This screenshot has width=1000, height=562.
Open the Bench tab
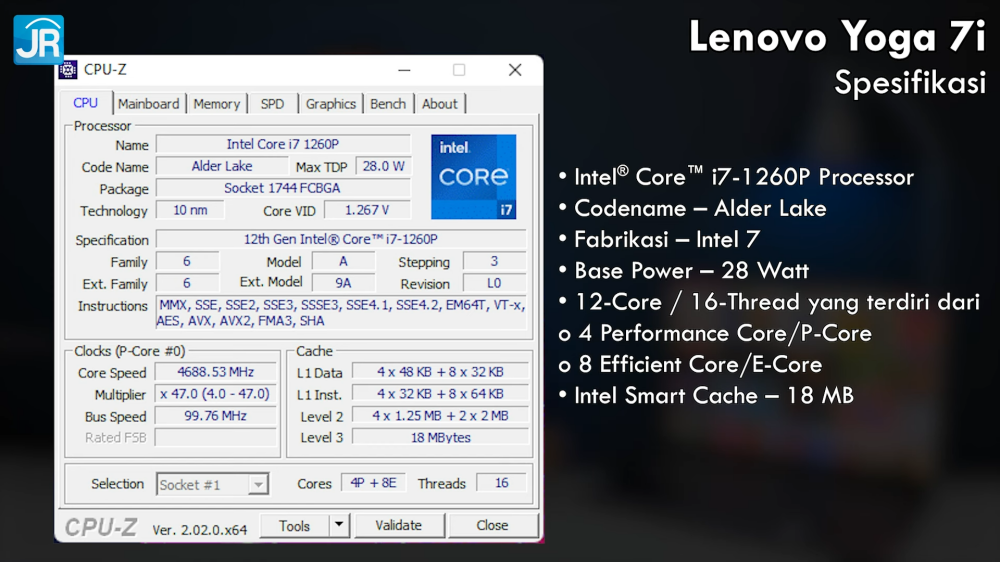click(x=388, y=104)
